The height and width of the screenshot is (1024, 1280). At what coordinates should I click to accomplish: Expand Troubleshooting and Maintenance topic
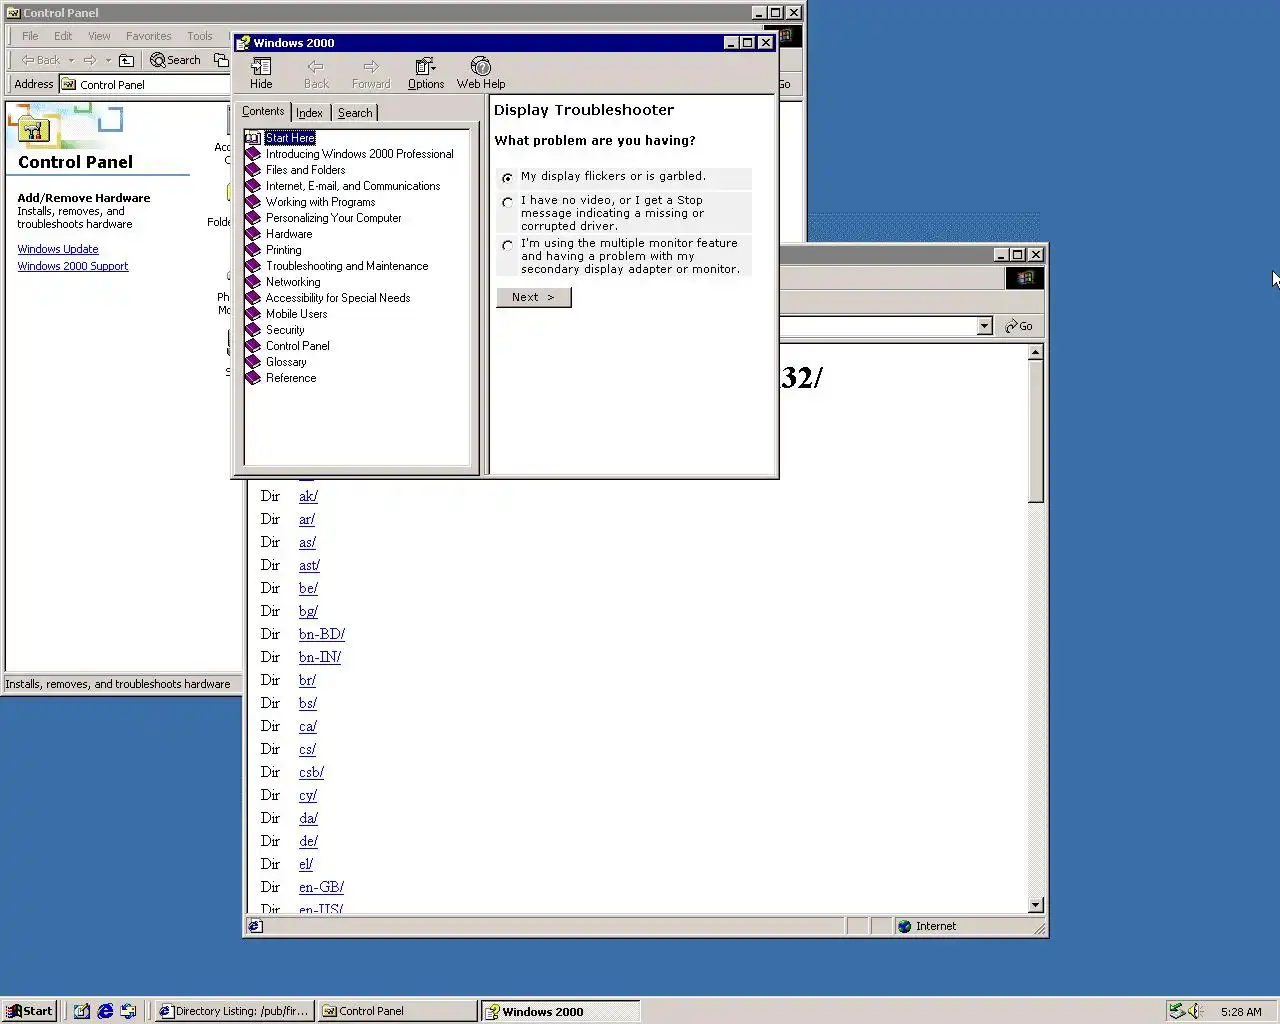click(x=347, y=266)
